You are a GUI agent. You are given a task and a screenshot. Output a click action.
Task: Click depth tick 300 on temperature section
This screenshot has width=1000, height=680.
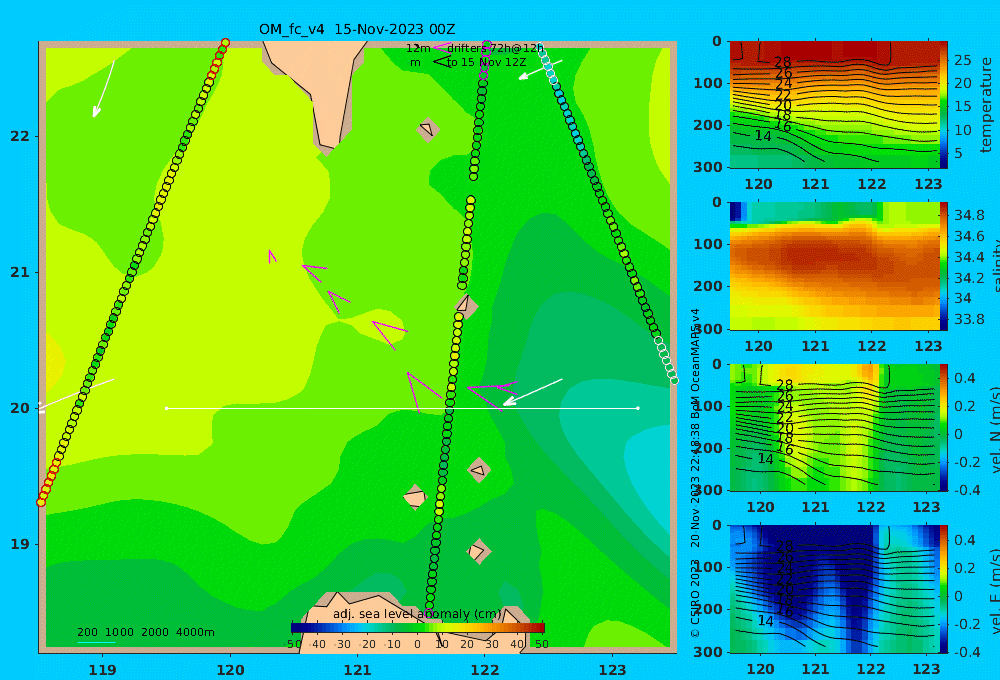pos(708,167)
